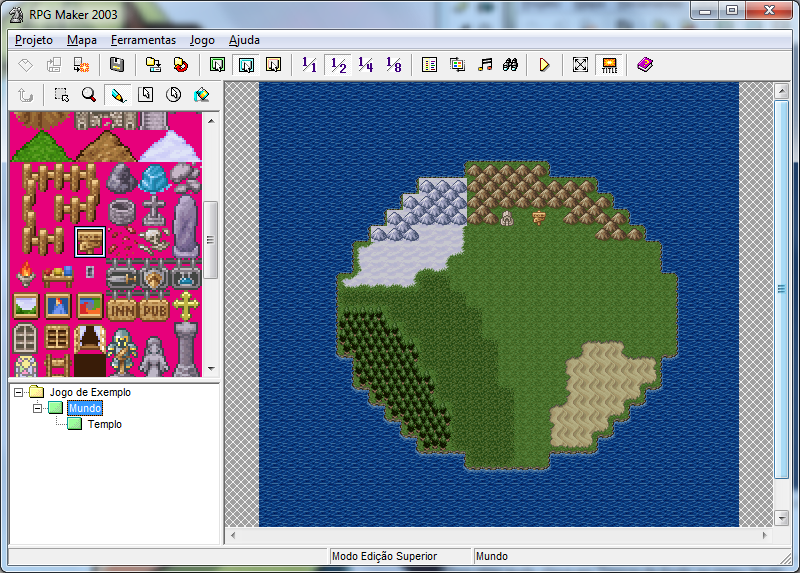Click map view horizontal scroll left arrow

point(234,535)
